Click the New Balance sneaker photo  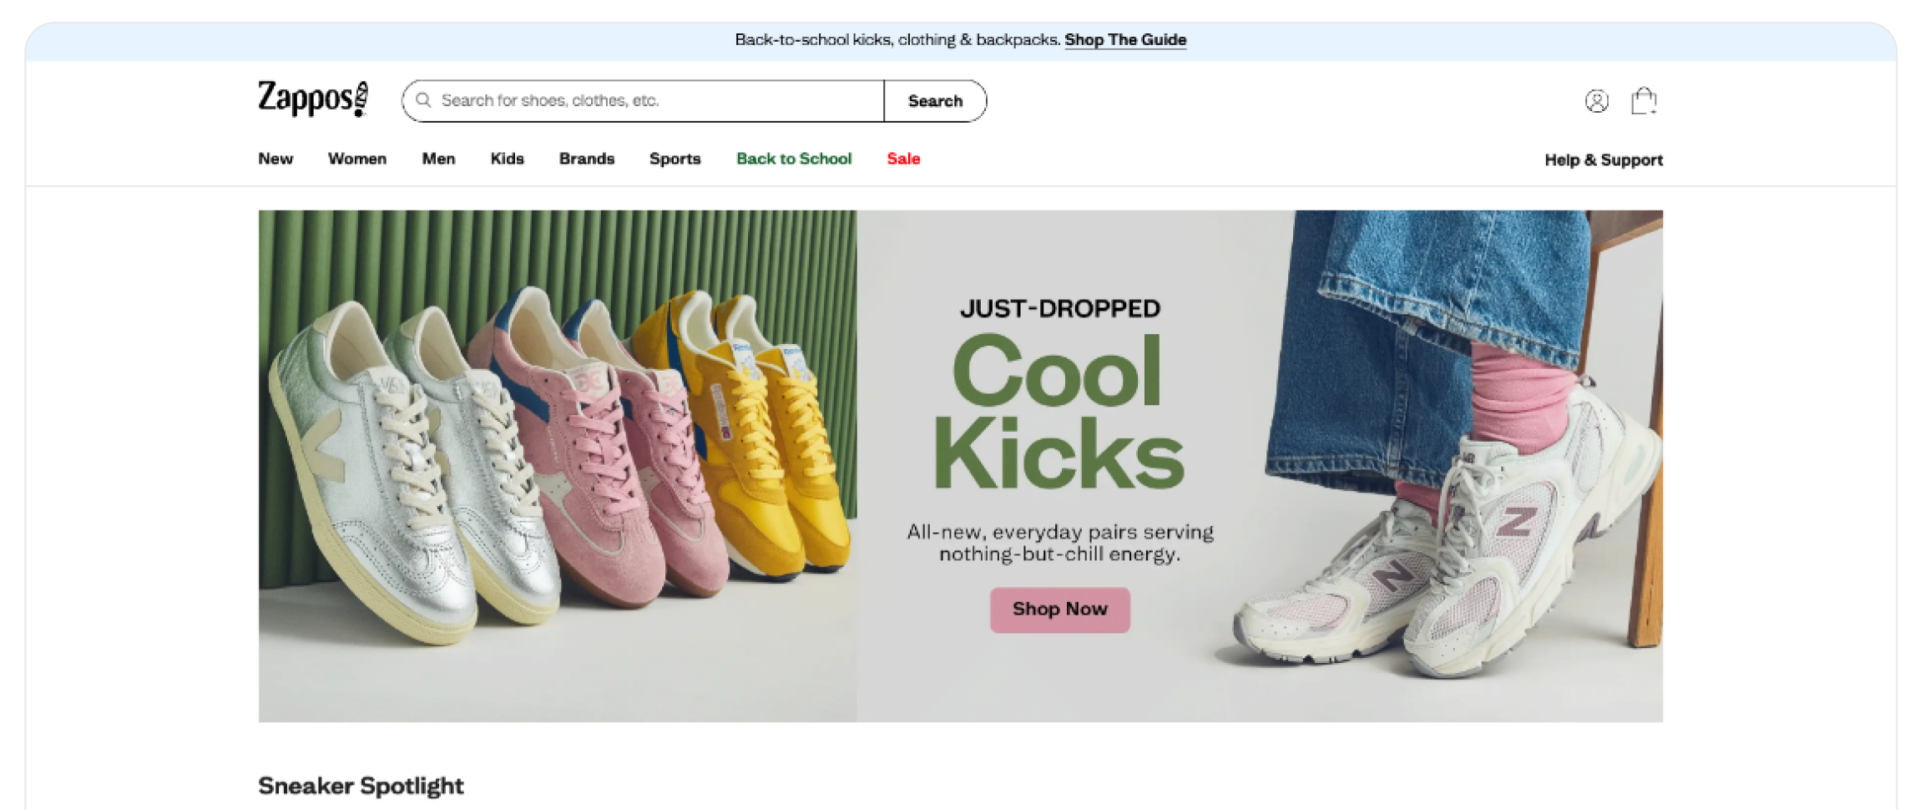1450,560
